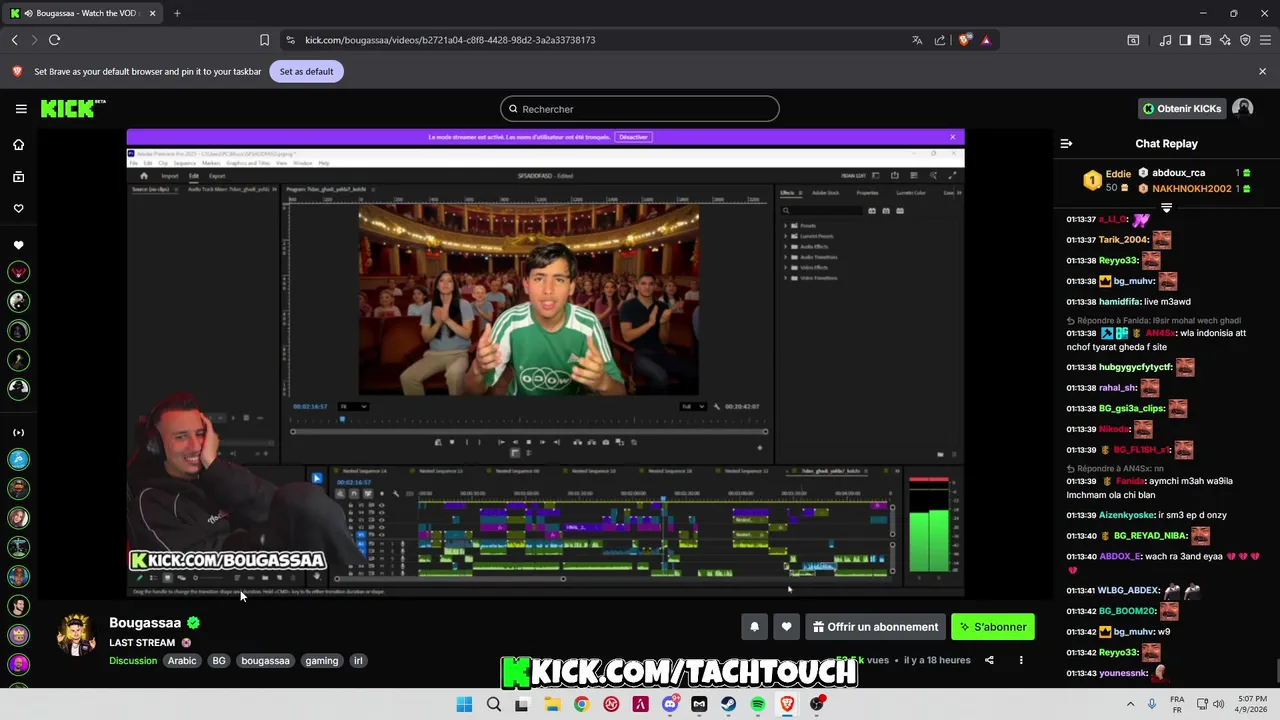Click Set as default button

[x=306, y=71]
